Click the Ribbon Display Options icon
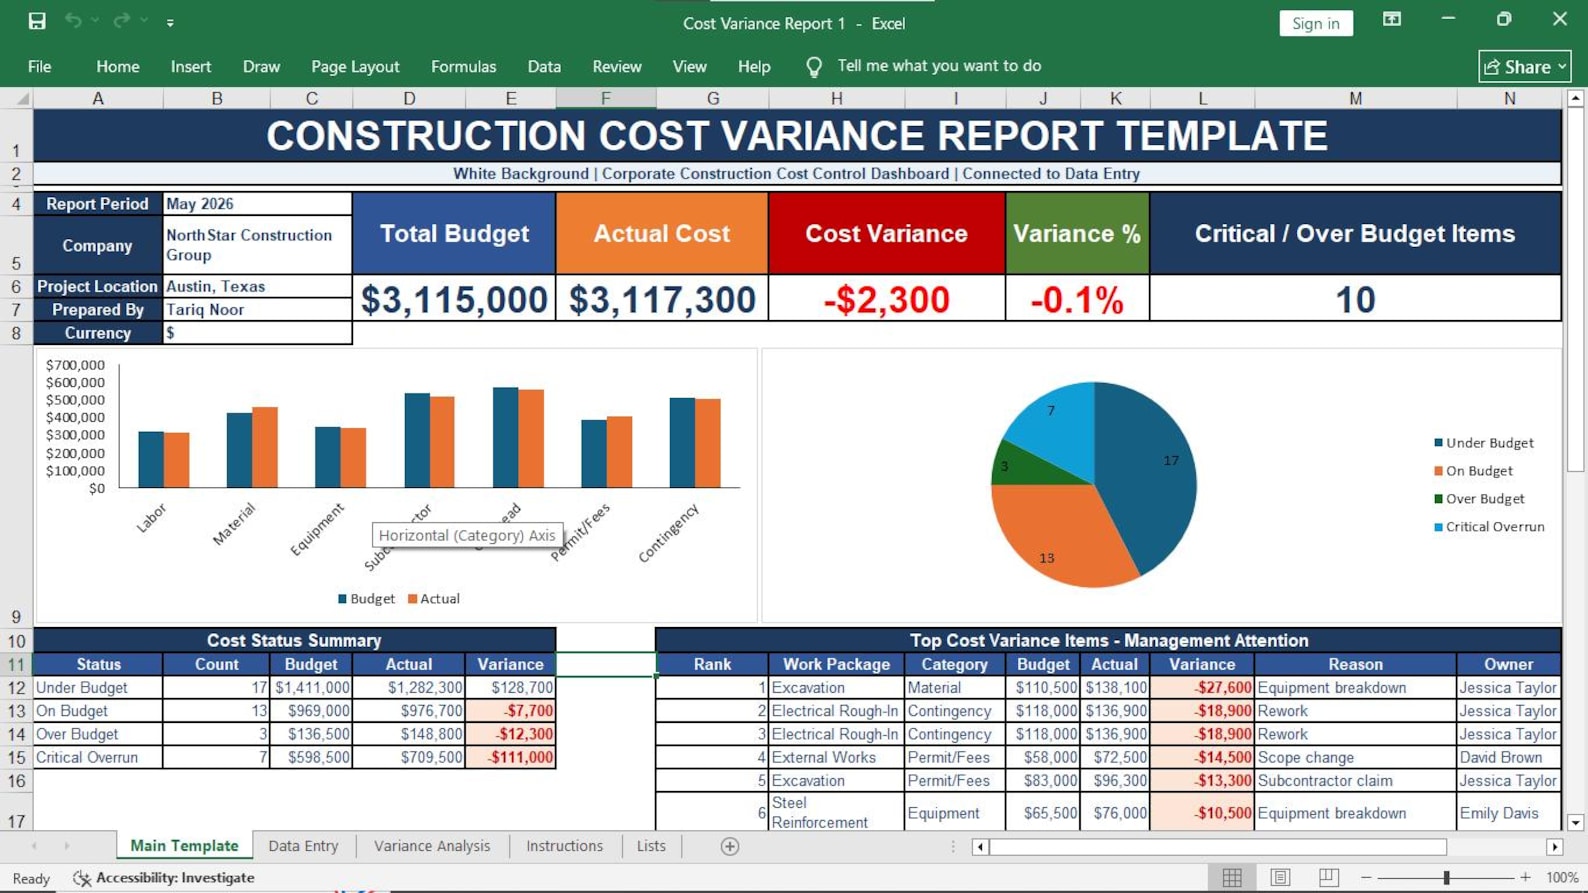The image size is (1588, 893). (1392, 20)
